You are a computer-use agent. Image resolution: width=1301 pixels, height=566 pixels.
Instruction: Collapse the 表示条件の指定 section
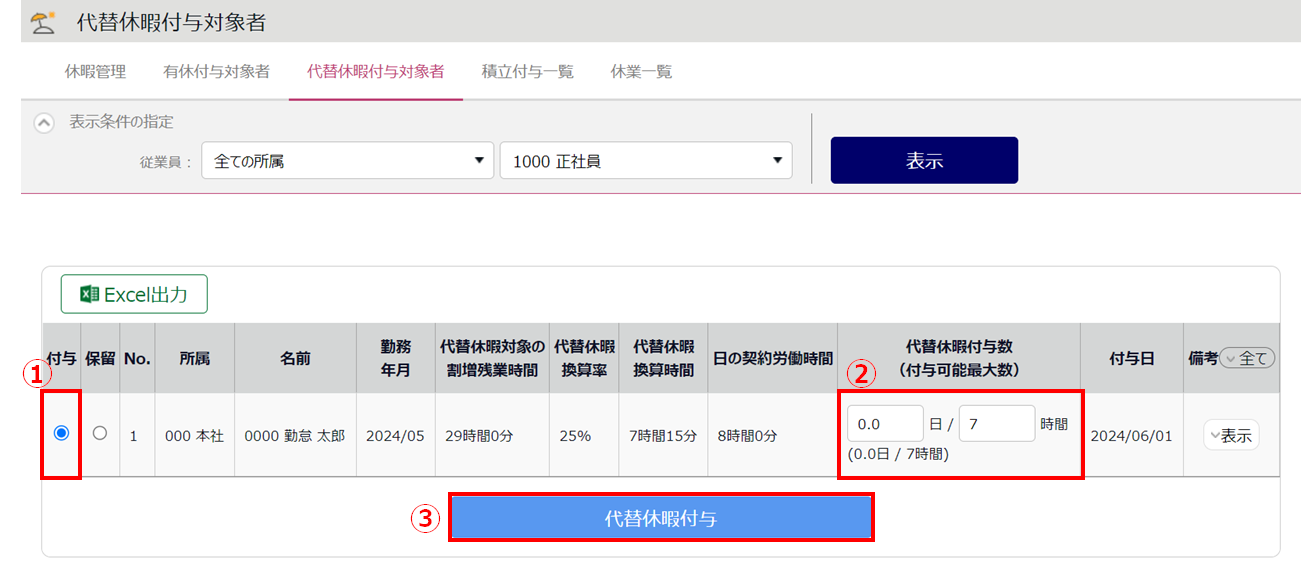point(43,123)
